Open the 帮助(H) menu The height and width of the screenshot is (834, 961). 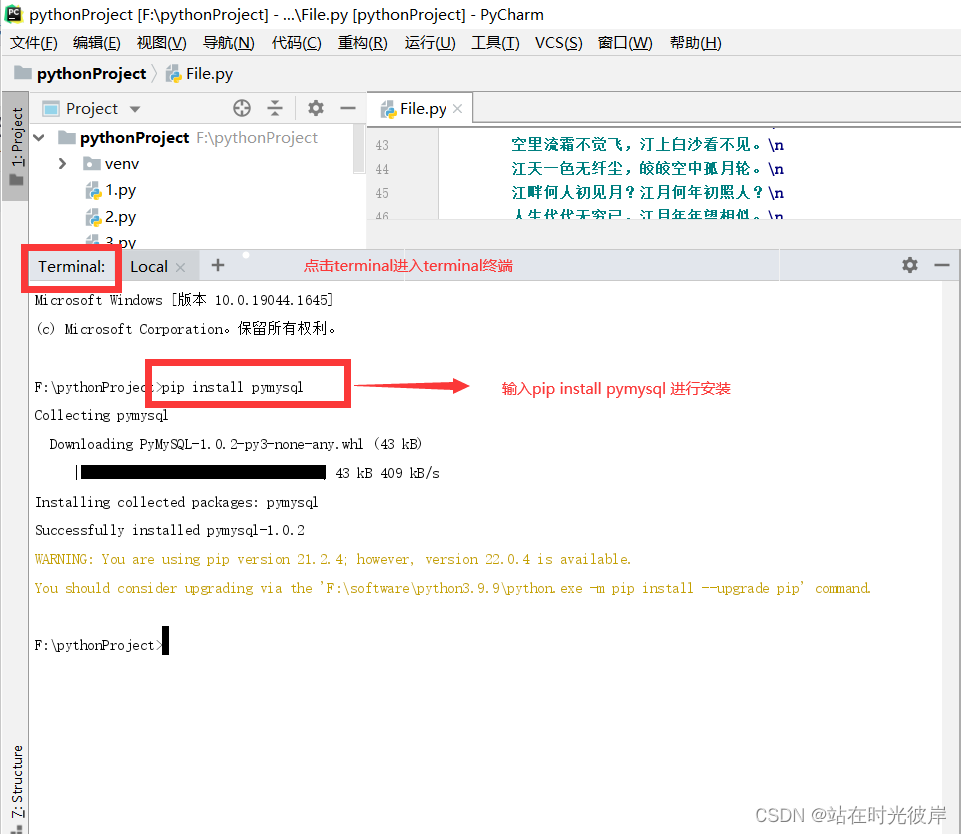[696, 43]
